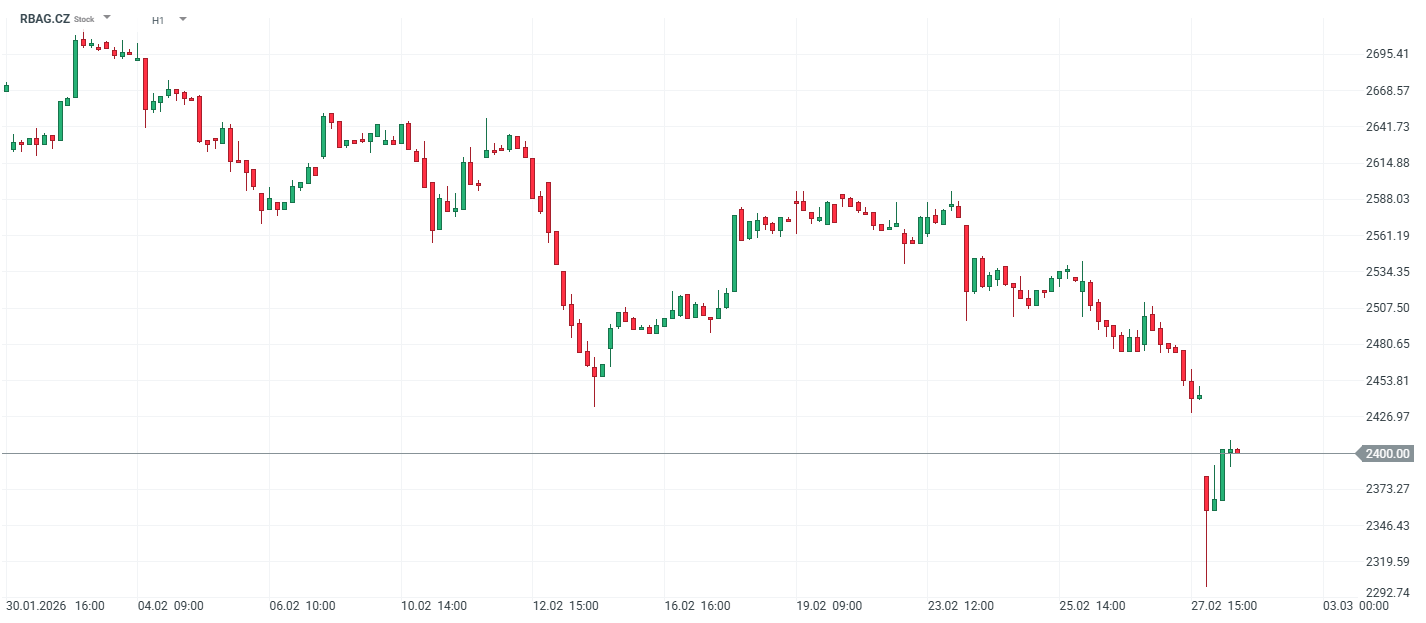Click the H1 timeframe label

pyautogui.click(x=158, y=20)
